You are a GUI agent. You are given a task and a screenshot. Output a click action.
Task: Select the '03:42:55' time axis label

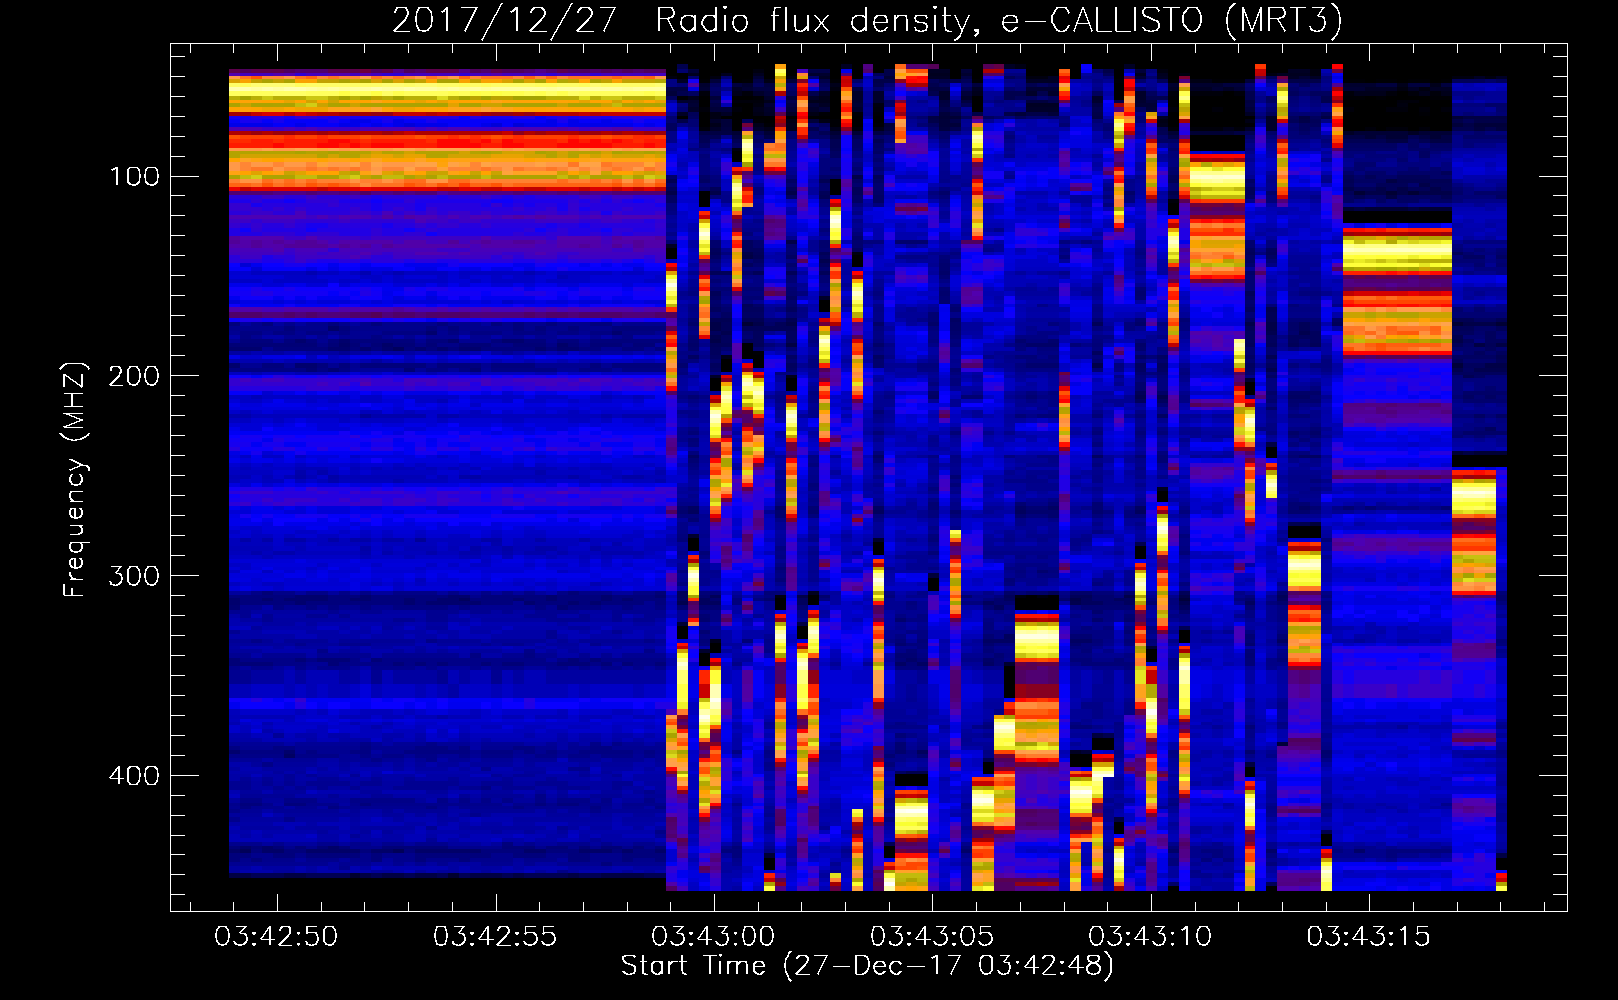[x=495, y=937]
